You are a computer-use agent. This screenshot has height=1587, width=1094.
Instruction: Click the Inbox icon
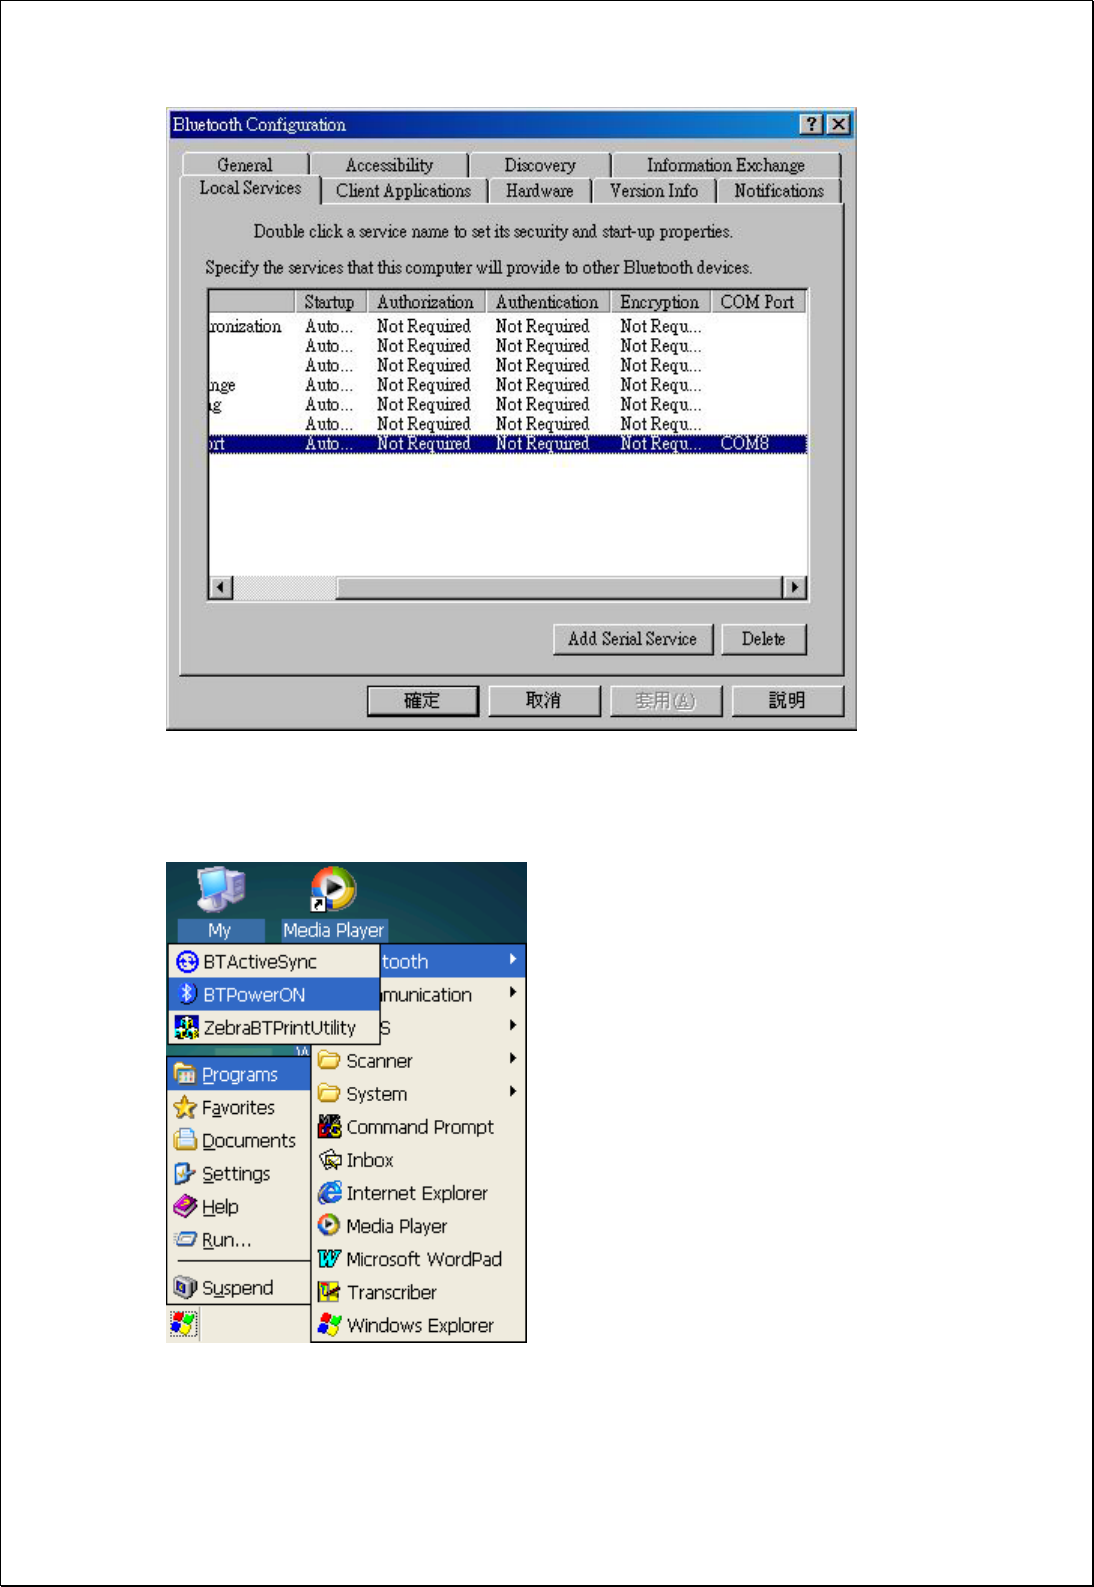tap(330, 1159)
